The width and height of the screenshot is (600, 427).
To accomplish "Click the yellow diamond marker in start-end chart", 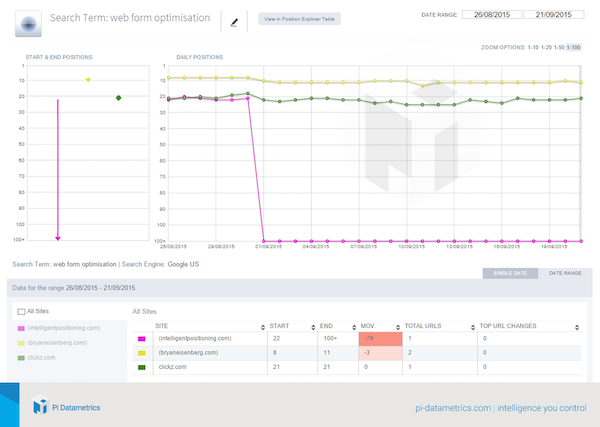I will click(x=88, y=80).
